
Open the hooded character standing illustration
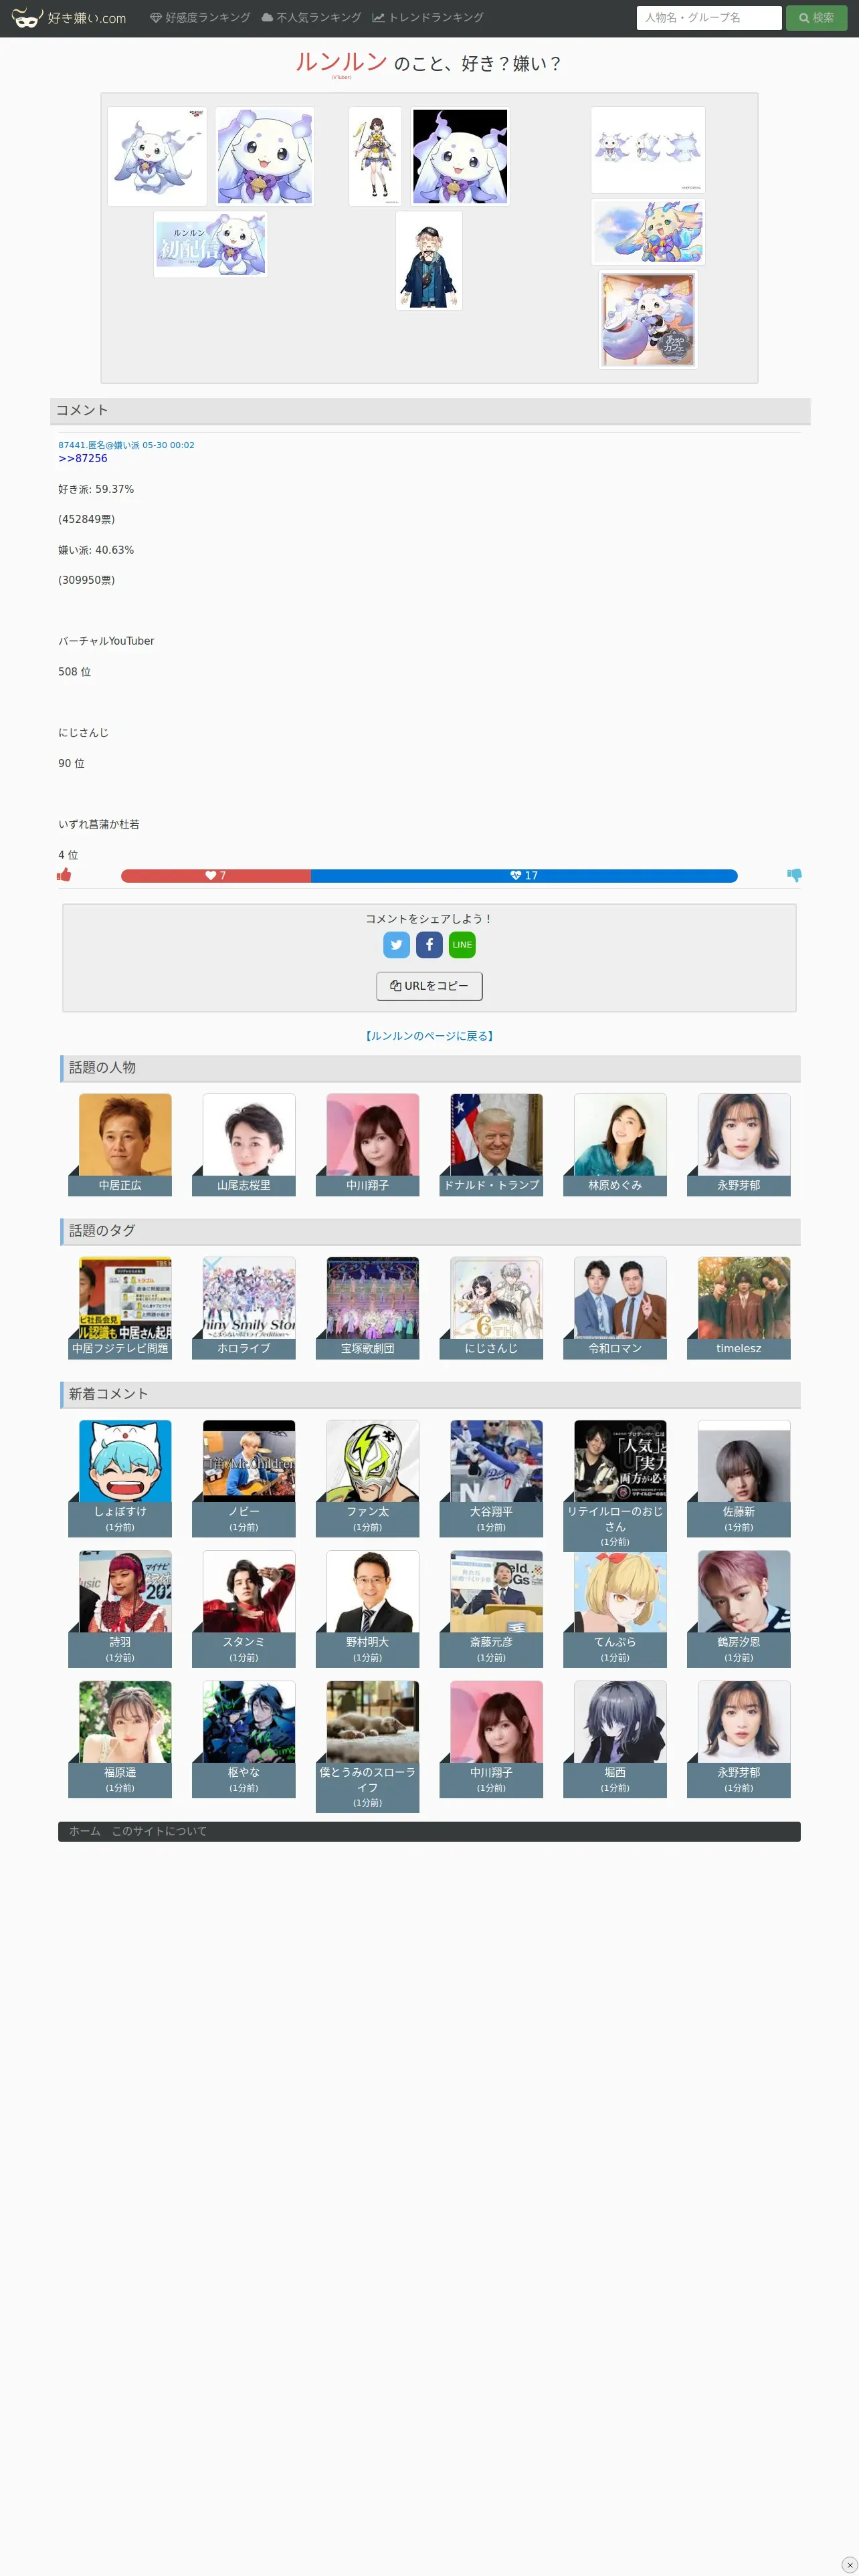click(429, 261)
